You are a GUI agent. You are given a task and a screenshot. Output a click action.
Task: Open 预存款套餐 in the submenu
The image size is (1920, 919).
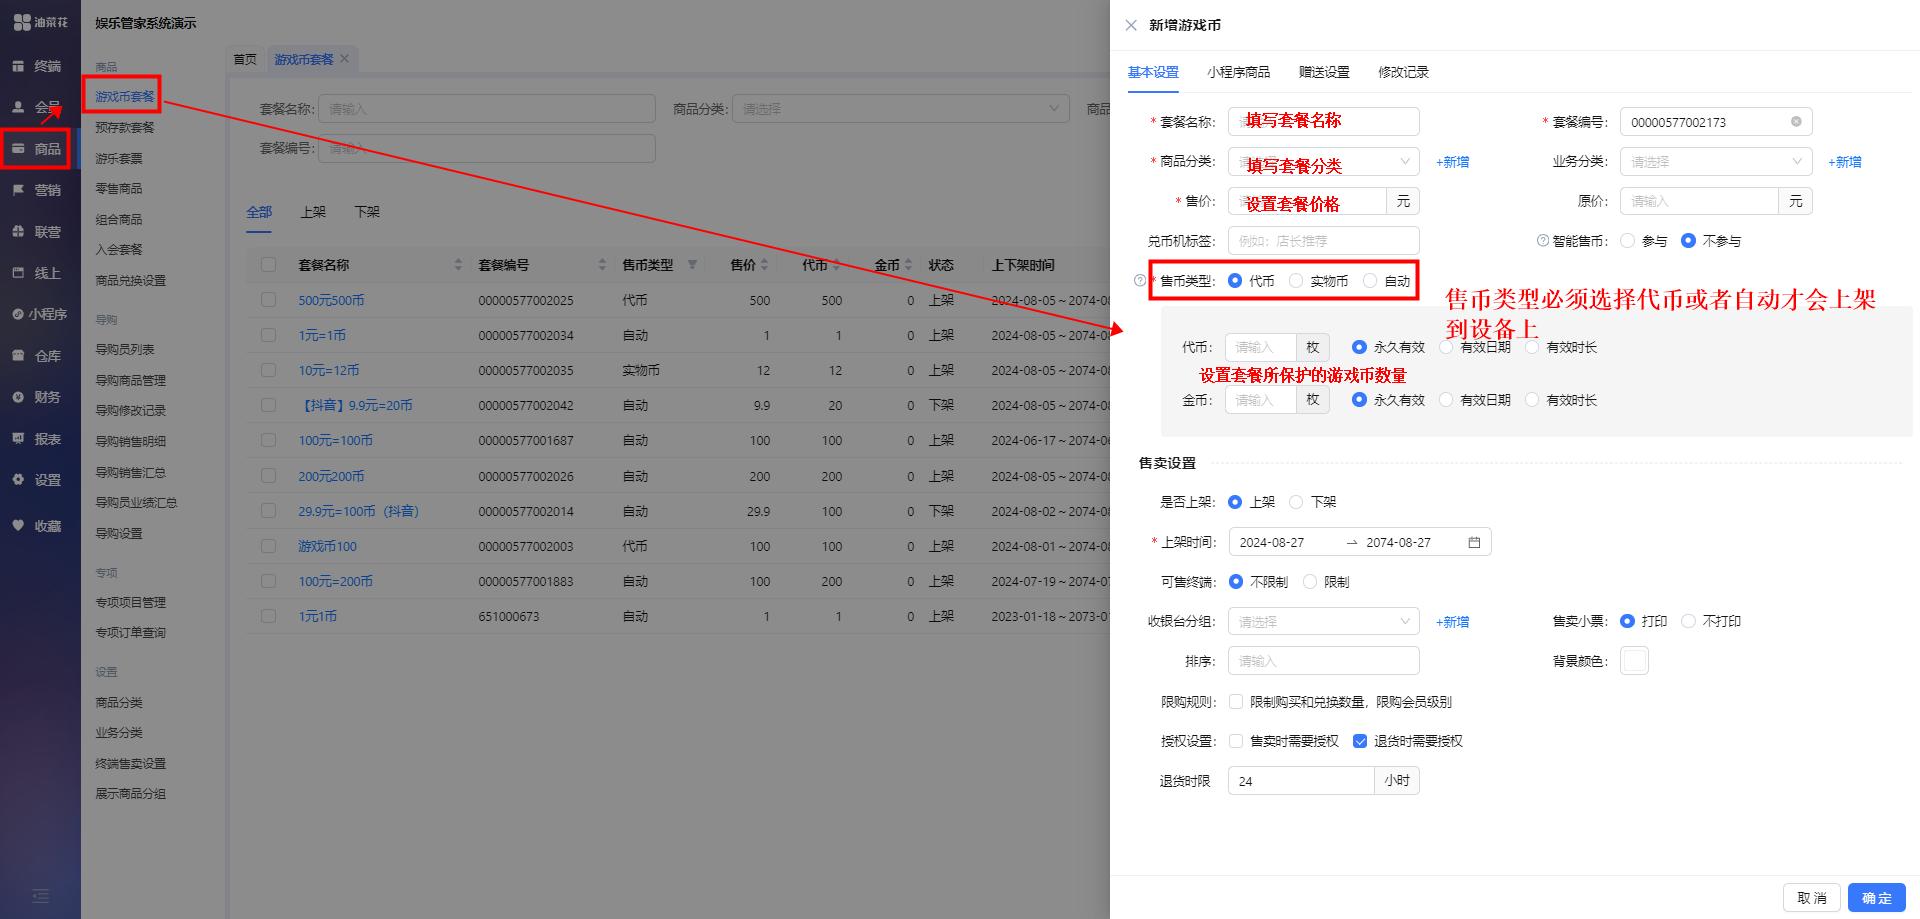125,128
